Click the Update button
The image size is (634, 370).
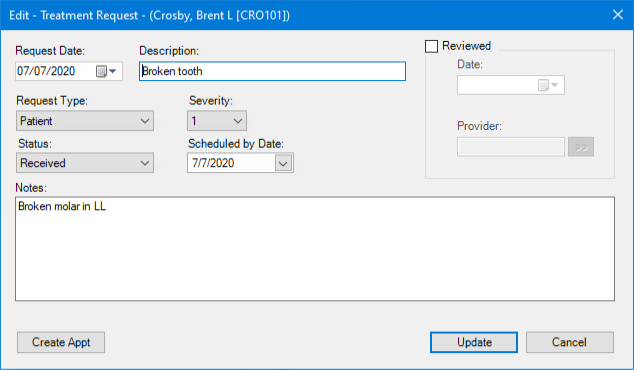tap(474, 343)
